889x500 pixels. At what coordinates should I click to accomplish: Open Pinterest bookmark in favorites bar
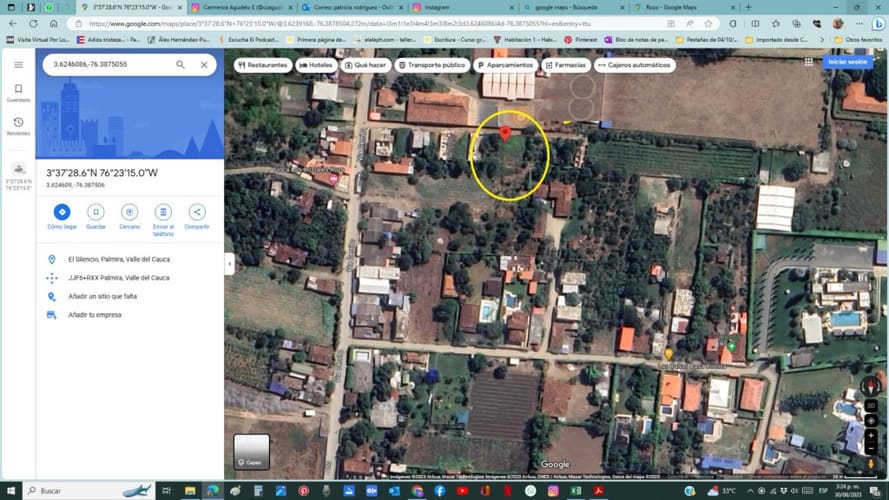pyautogui.click(x=581, y=40)
